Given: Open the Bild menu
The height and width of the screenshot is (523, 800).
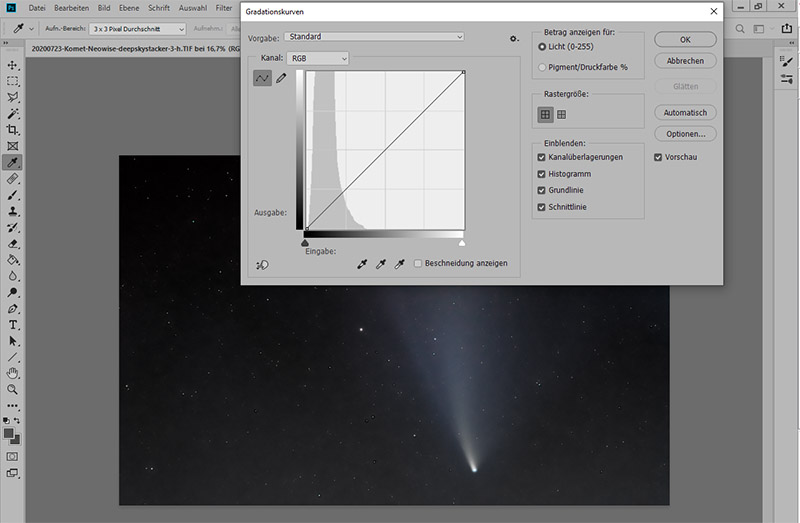Looking at the screenshot, I should [104, 8].
